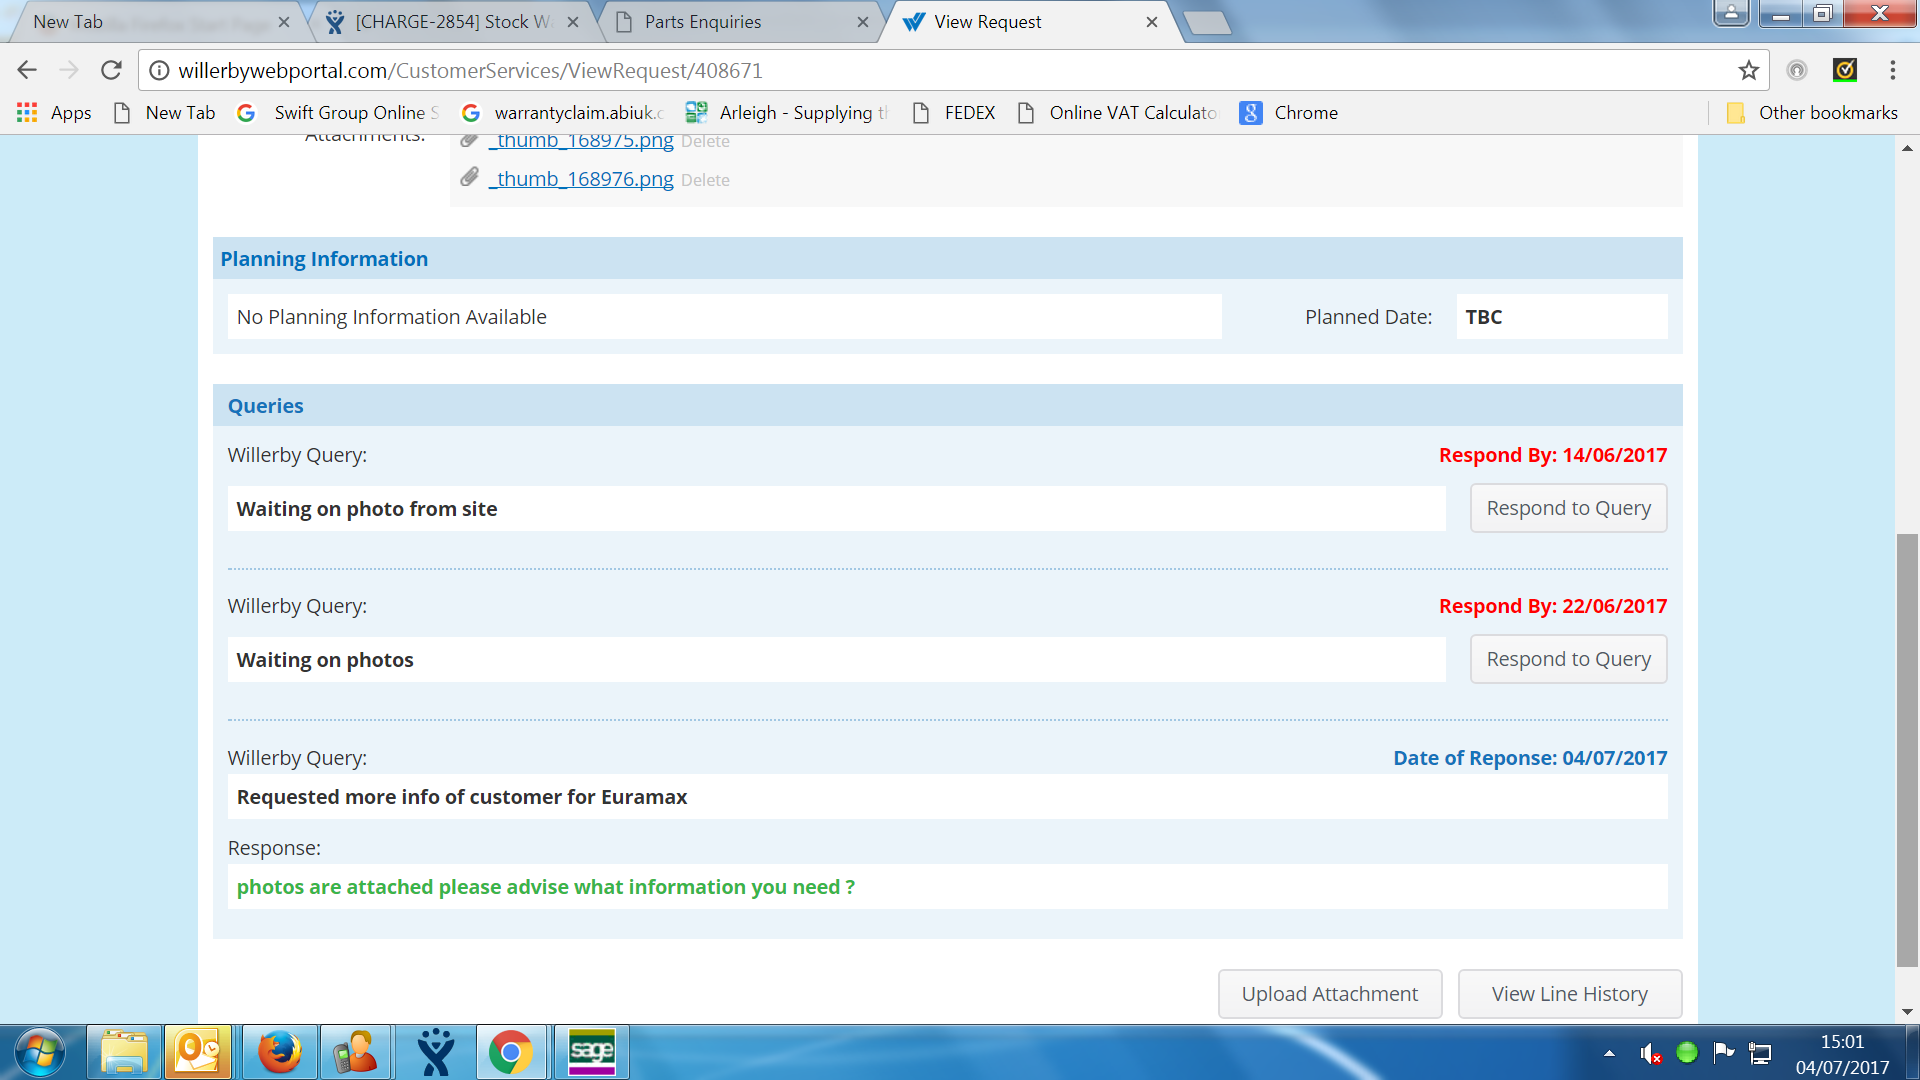Click the site information icon in address bar
The height and width of the screenshot is (1080, 1920).
point(159,70)
